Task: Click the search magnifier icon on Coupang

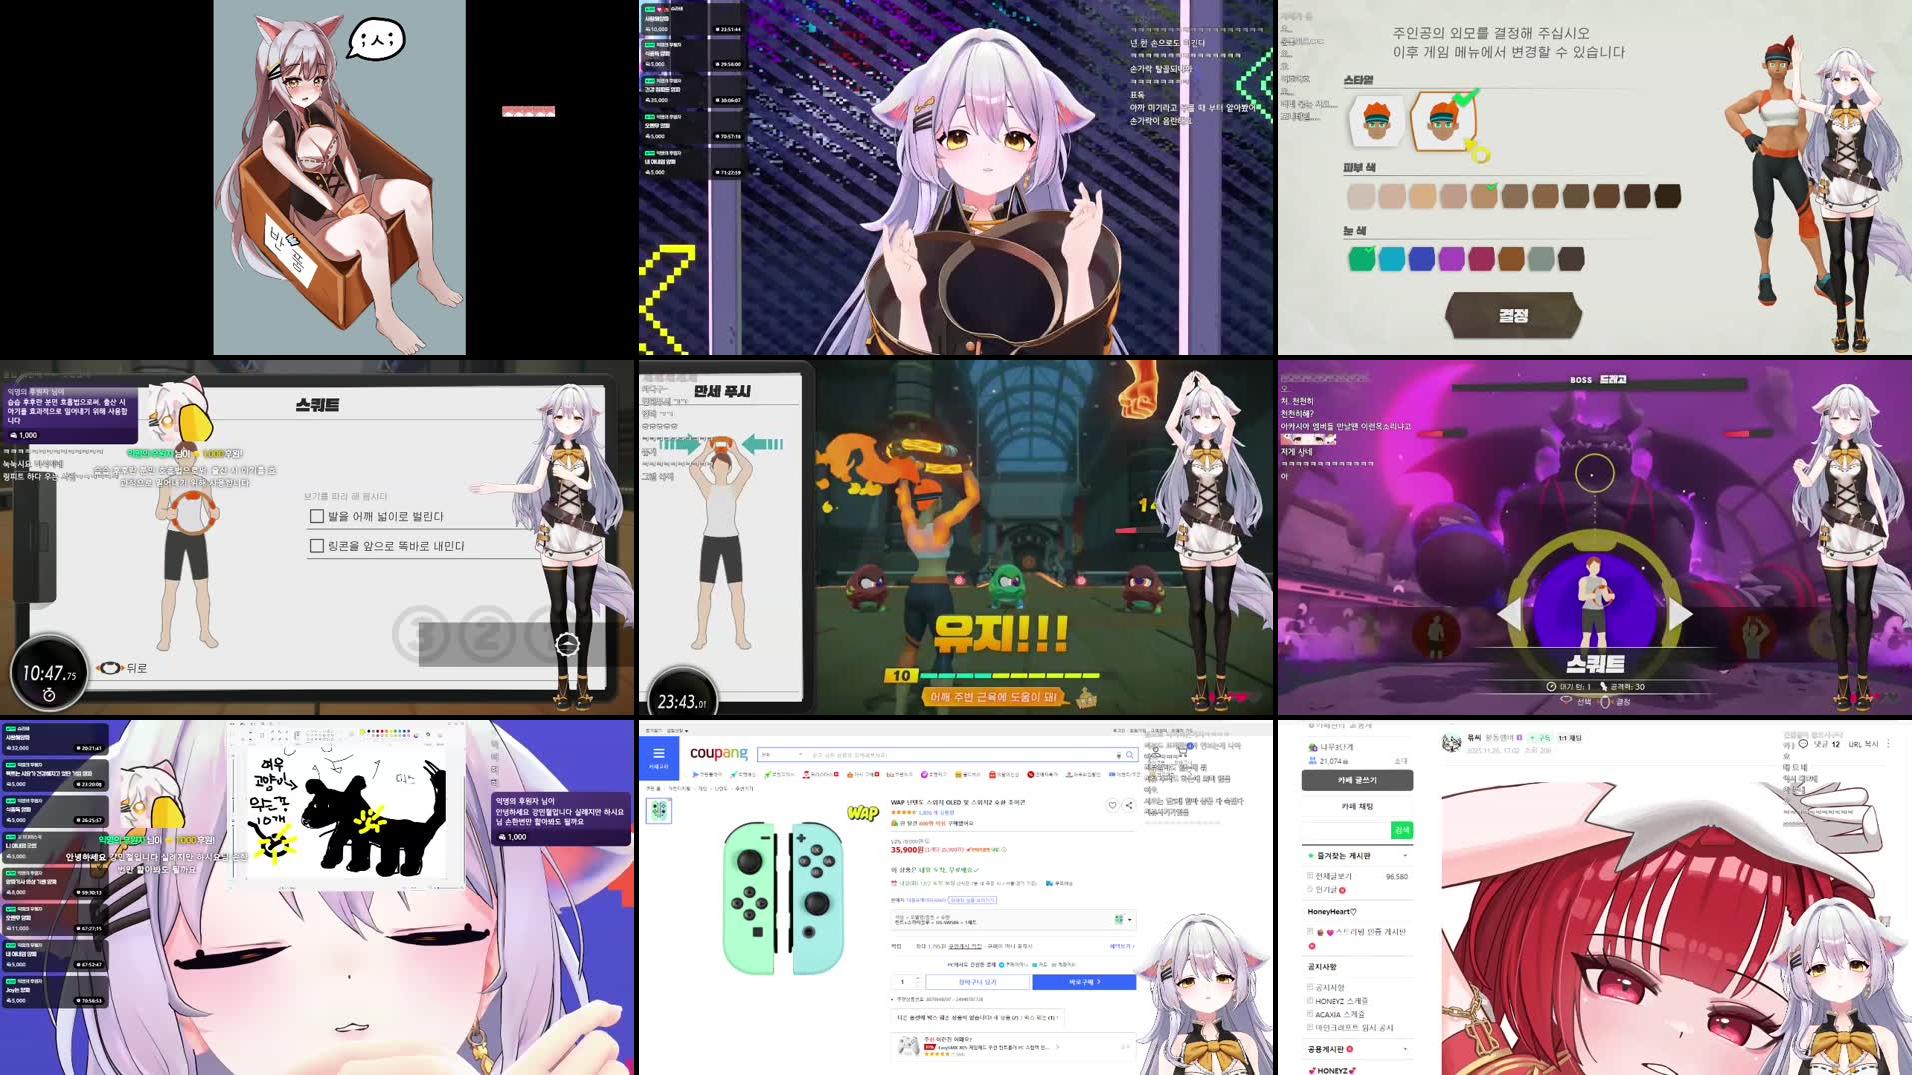Action: [1129, 755]
